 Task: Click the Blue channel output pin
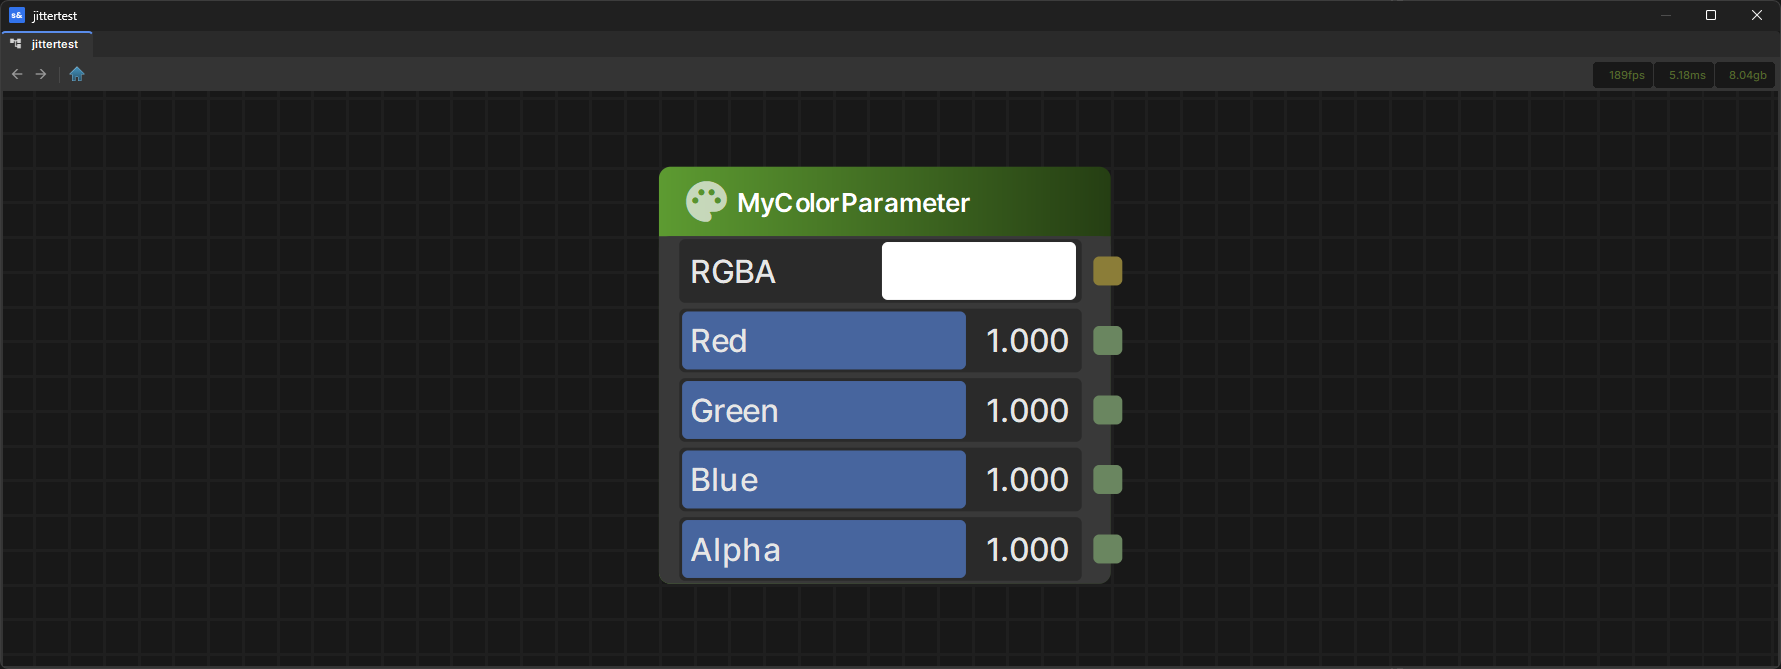[x=1107, y=480]
